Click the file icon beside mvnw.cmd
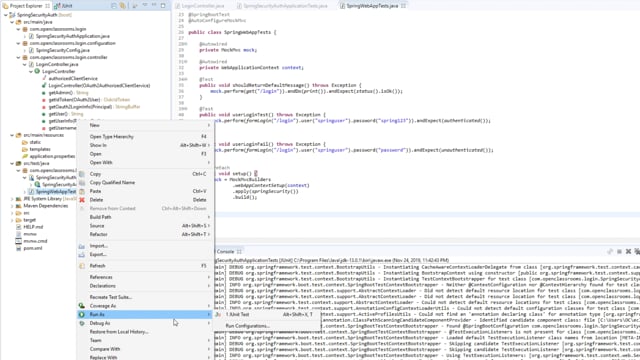The height and width of the screenshot is (360, 640). pos(18,241)
